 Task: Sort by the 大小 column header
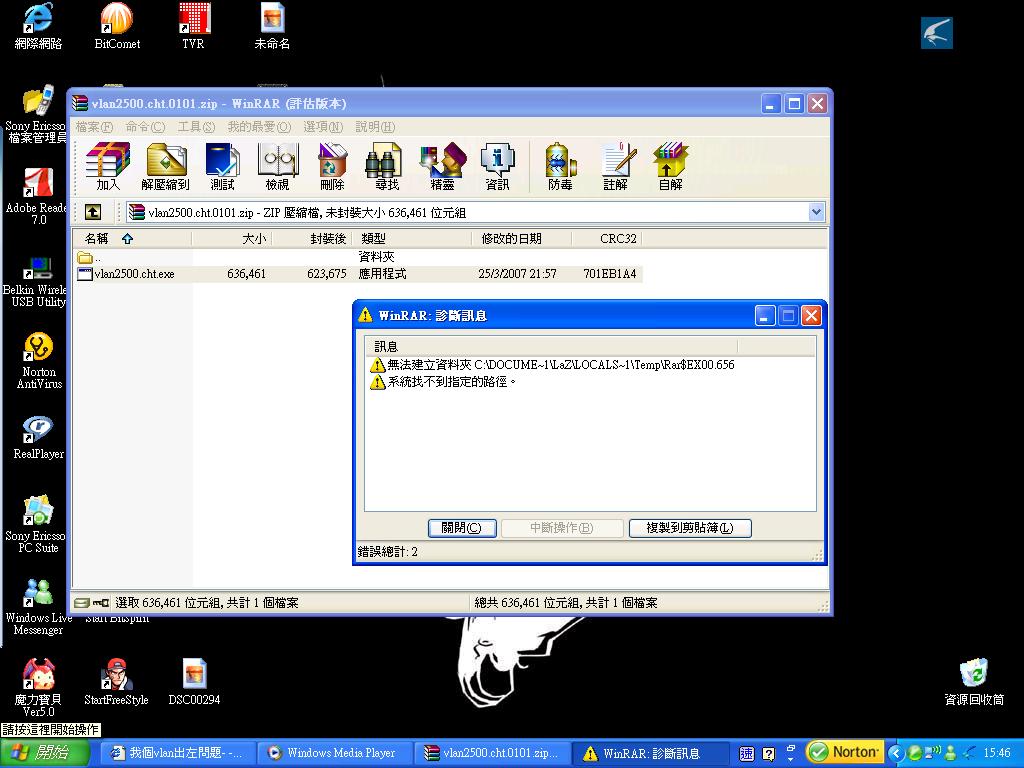231,239
